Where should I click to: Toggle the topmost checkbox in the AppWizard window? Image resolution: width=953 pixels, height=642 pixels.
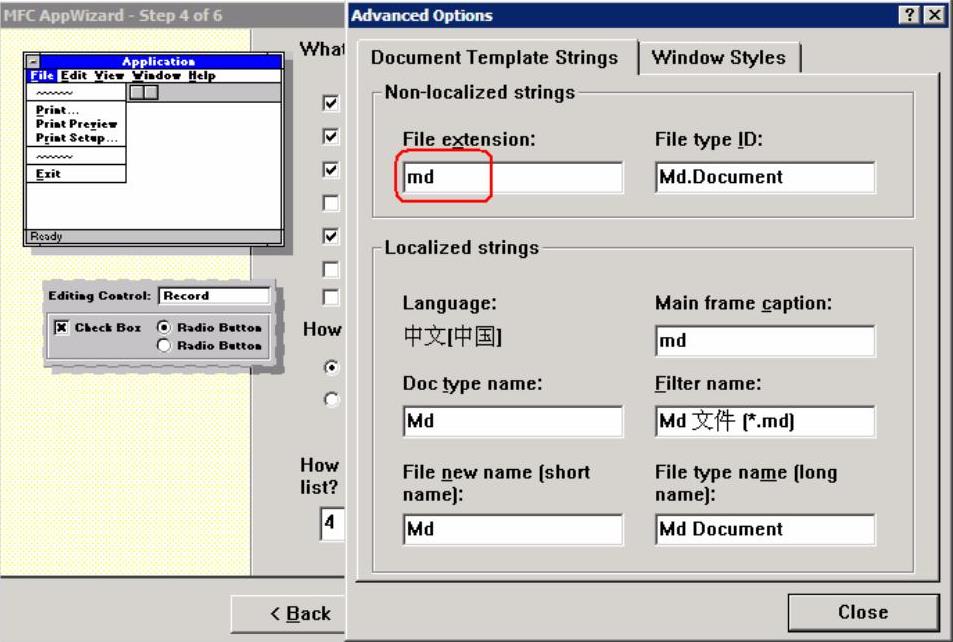click(331, 103)
